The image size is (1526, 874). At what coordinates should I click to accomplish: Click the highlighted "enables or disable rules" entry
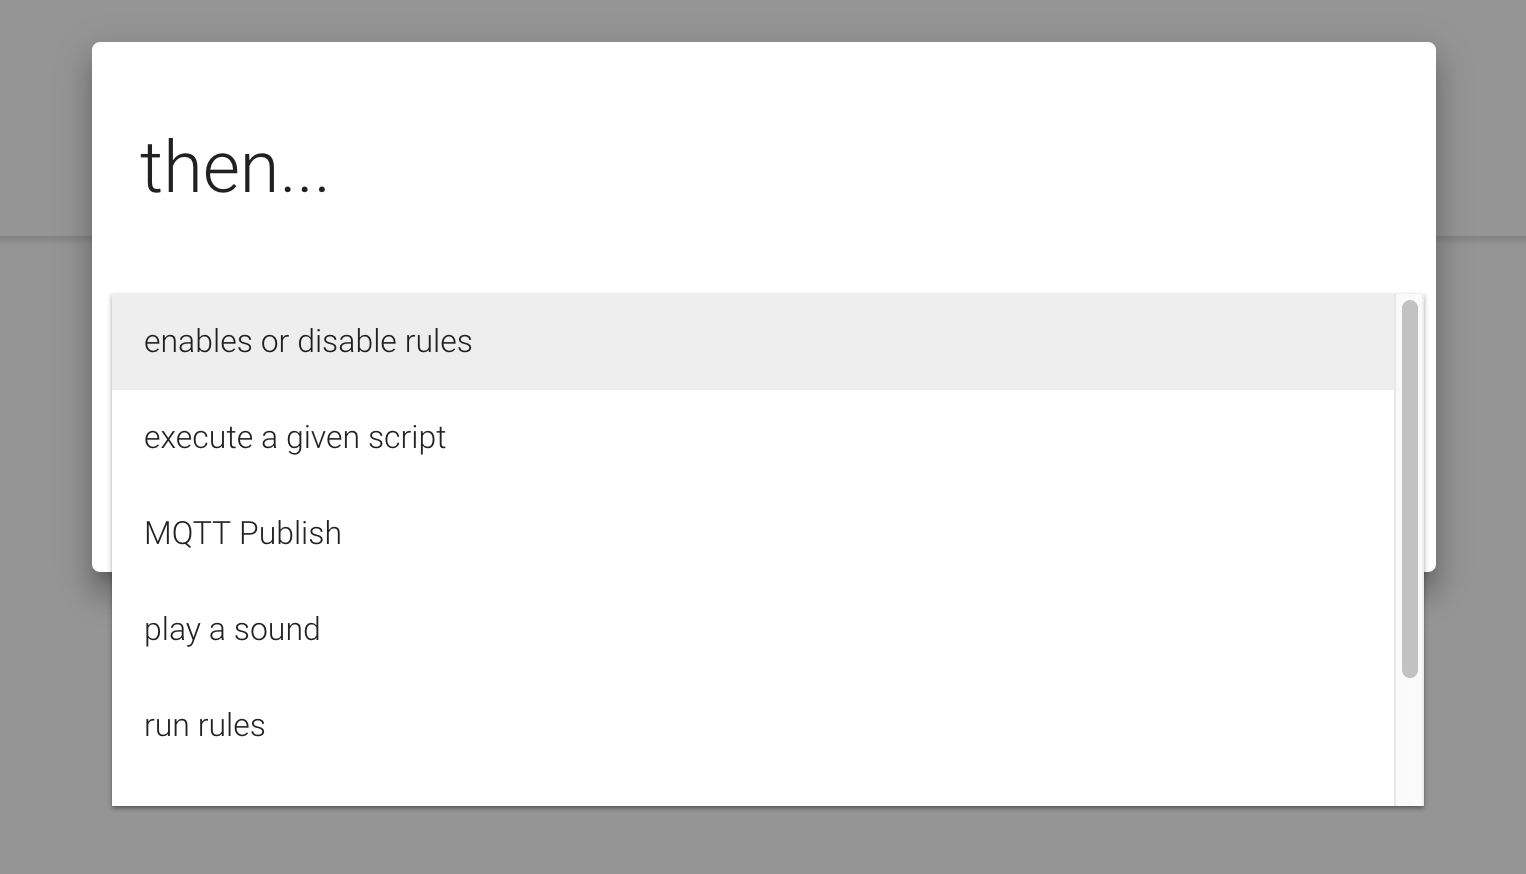(308, 341)
